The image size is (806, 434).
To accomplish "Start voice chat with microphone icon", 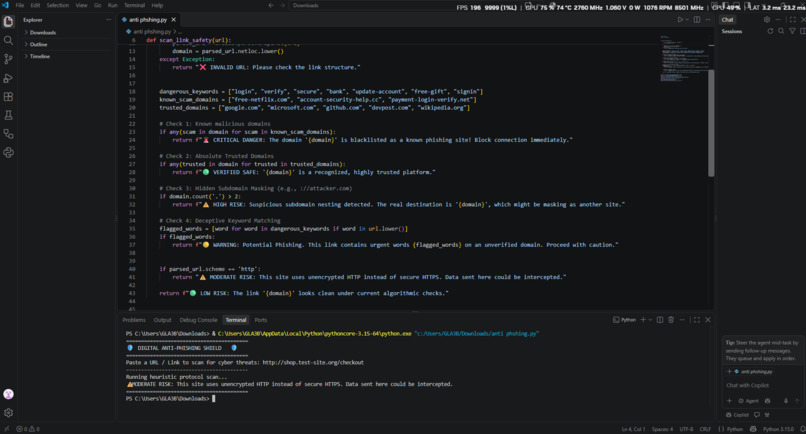I will [x=786, y=401].
